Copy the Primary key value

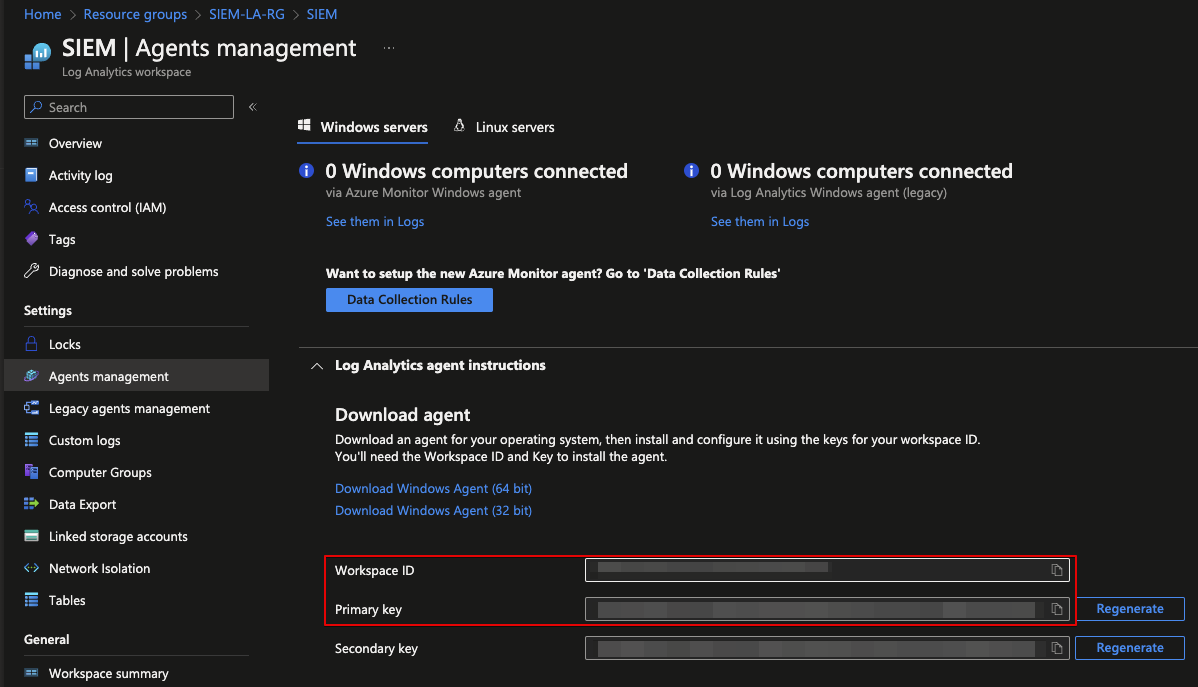(x=1056, y=609)
